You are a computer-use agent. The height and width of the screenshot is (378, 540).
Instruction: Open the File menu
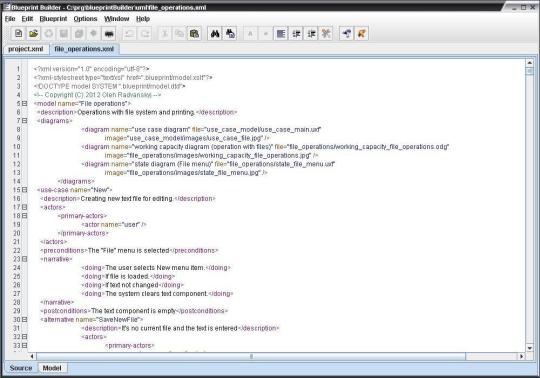[x=10, y=19]
